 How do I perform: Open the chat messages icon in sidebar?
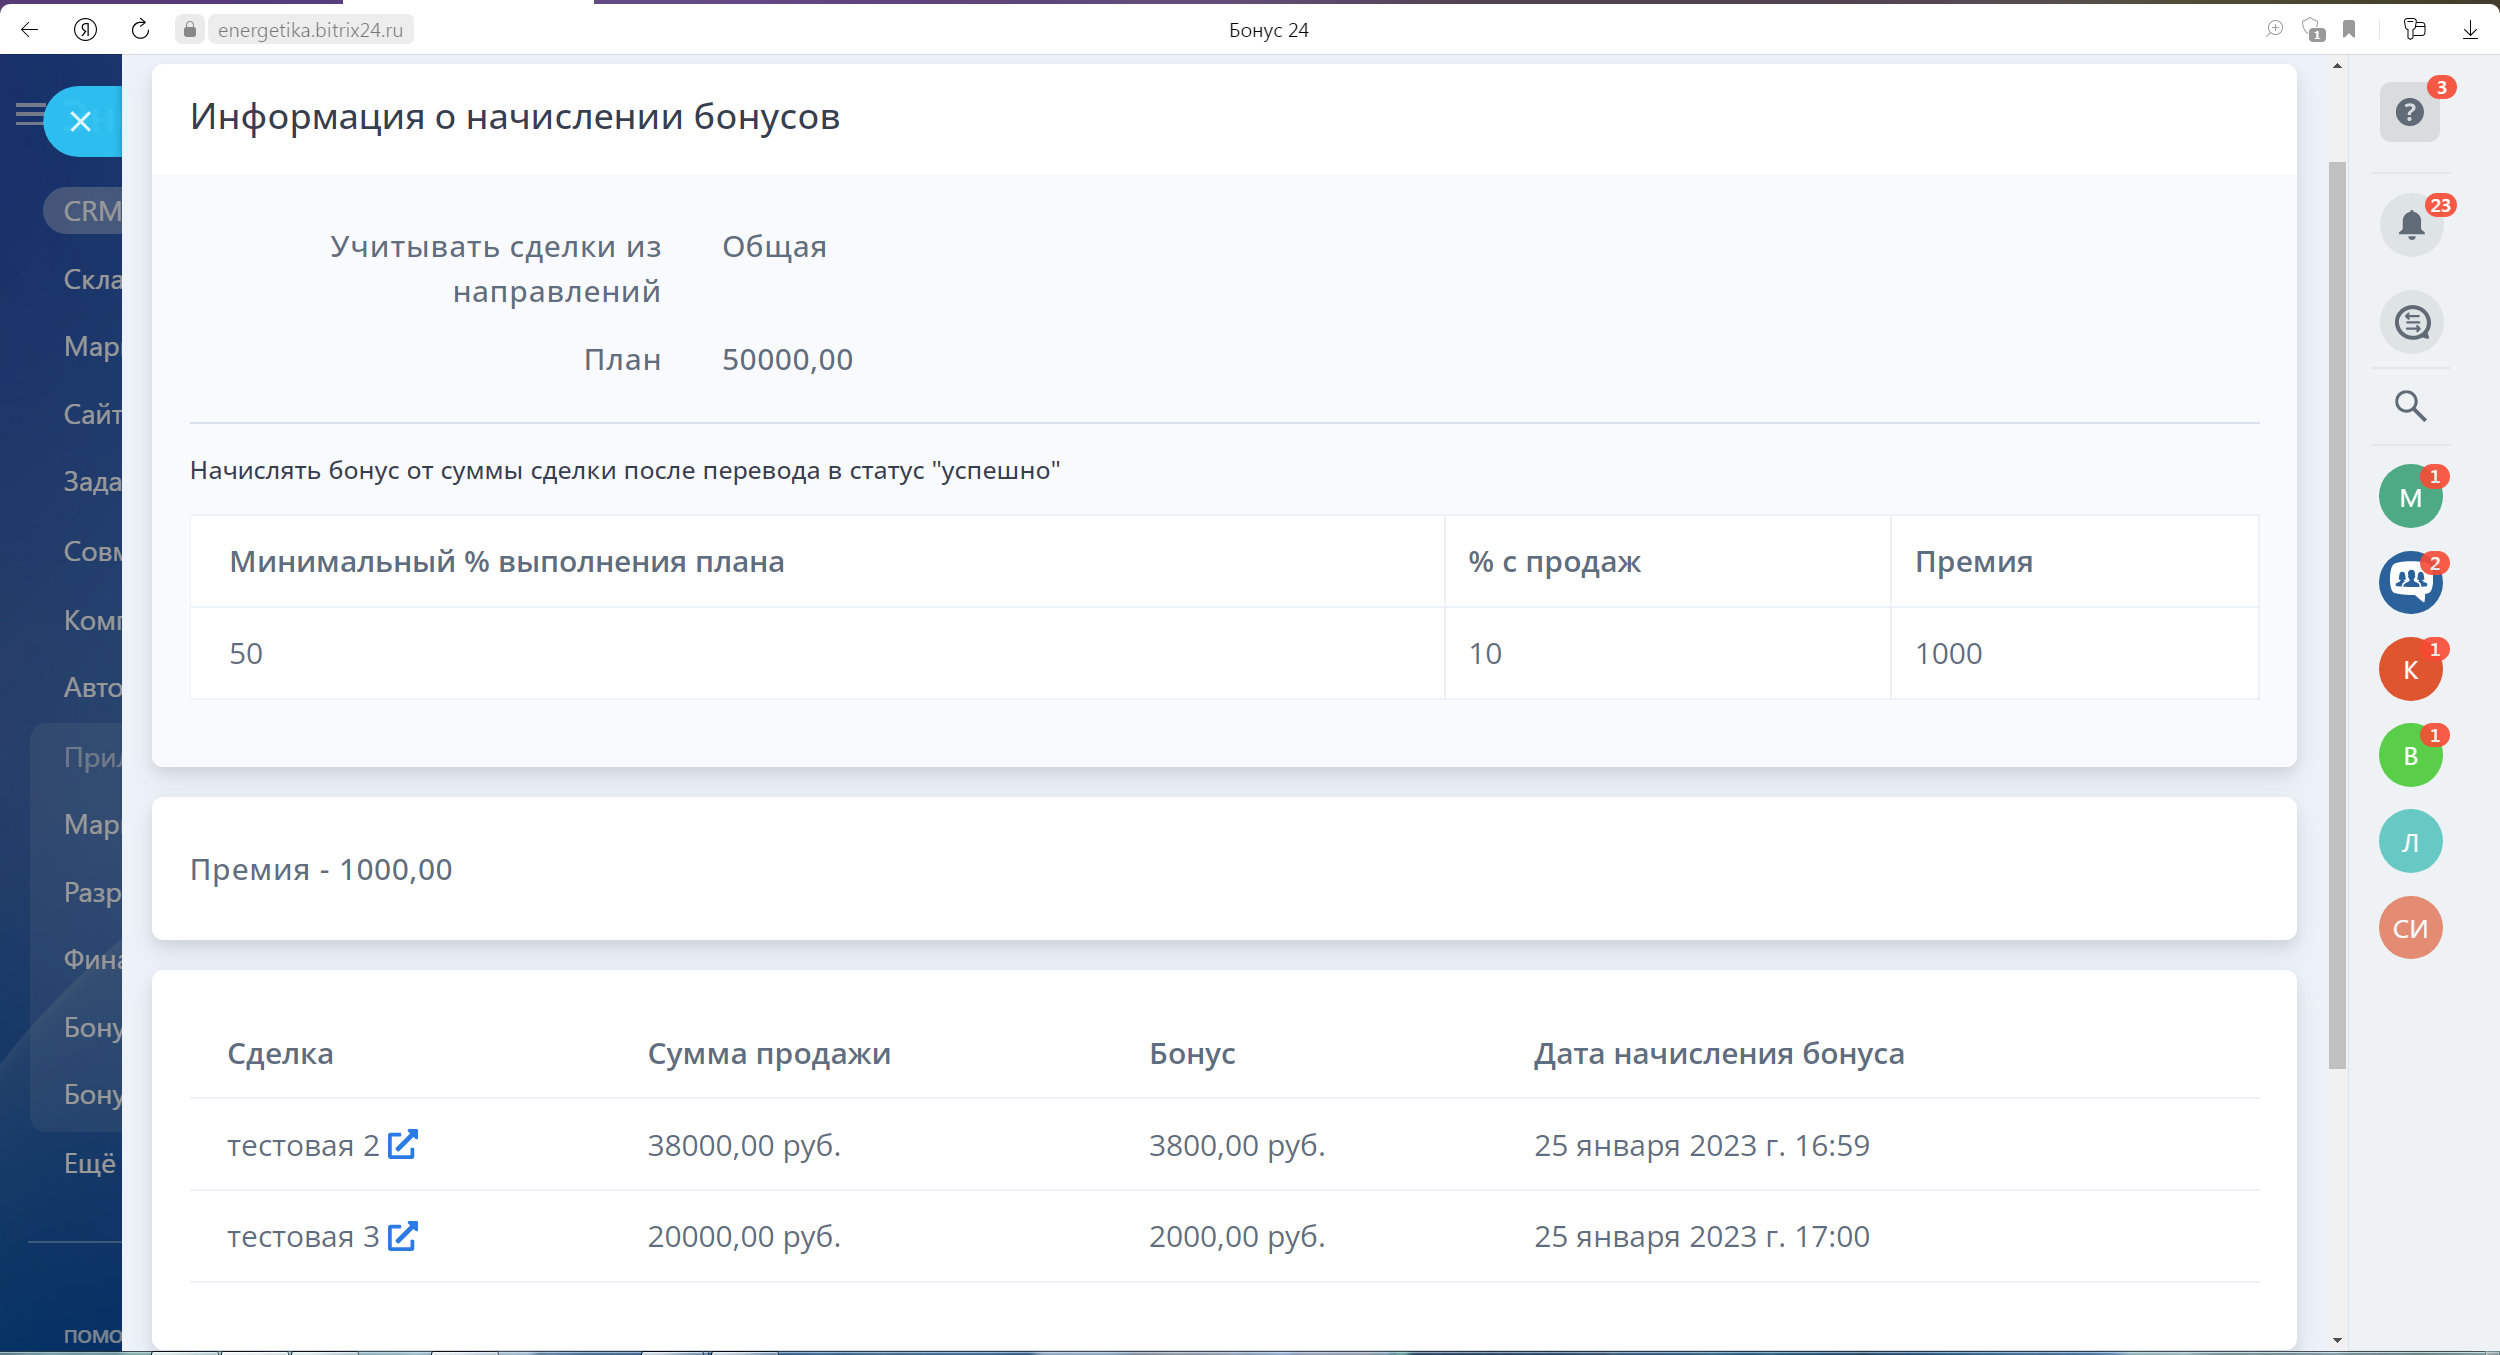coord(2411,322)
